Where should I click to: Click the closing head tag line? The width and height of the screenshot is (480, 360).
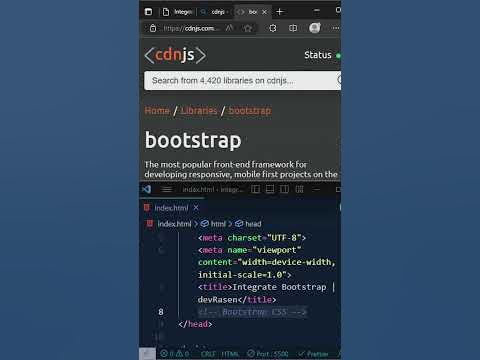pyautogui.click(x=195, y=324)
